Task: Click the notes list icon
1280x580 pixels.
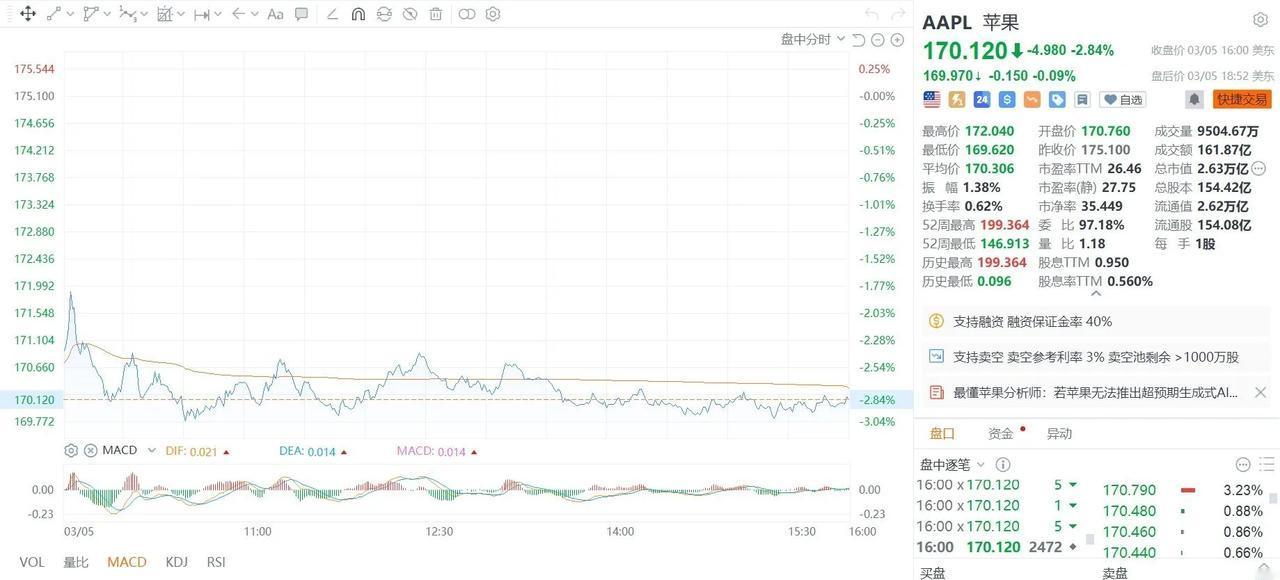Action: pos(1082,99)
